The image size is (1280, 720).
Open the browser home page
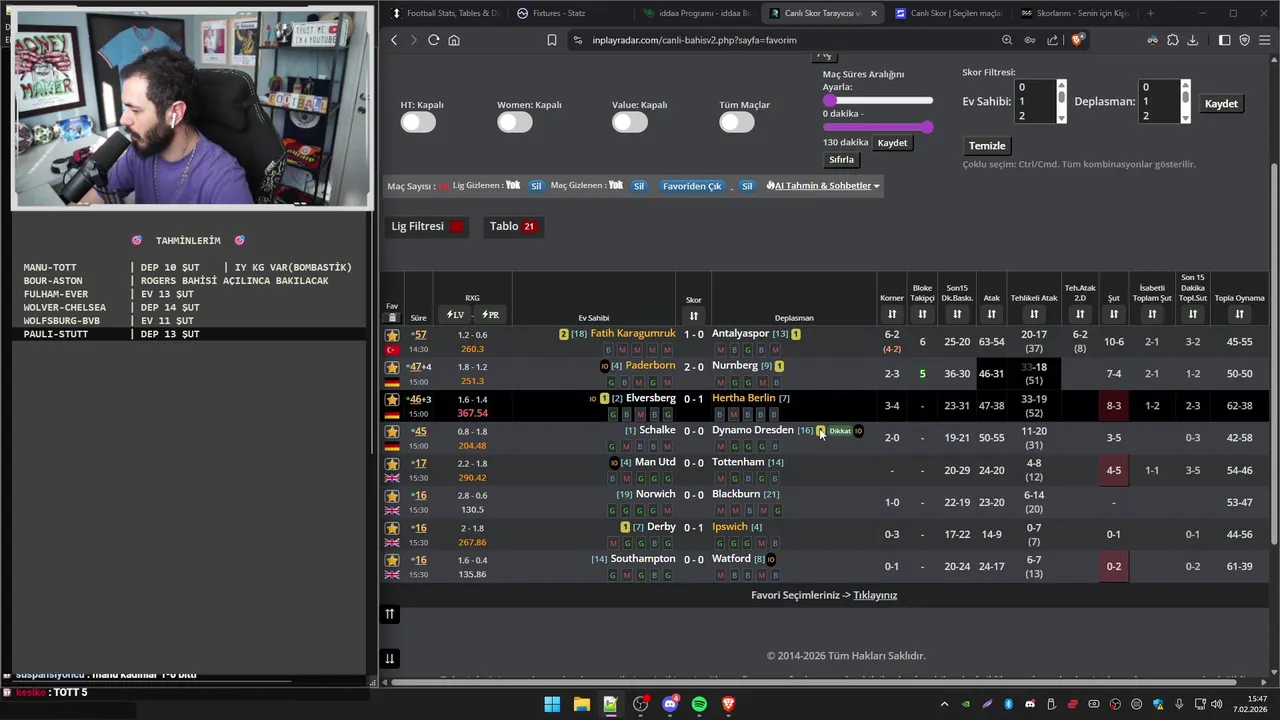tap(454, 40)
